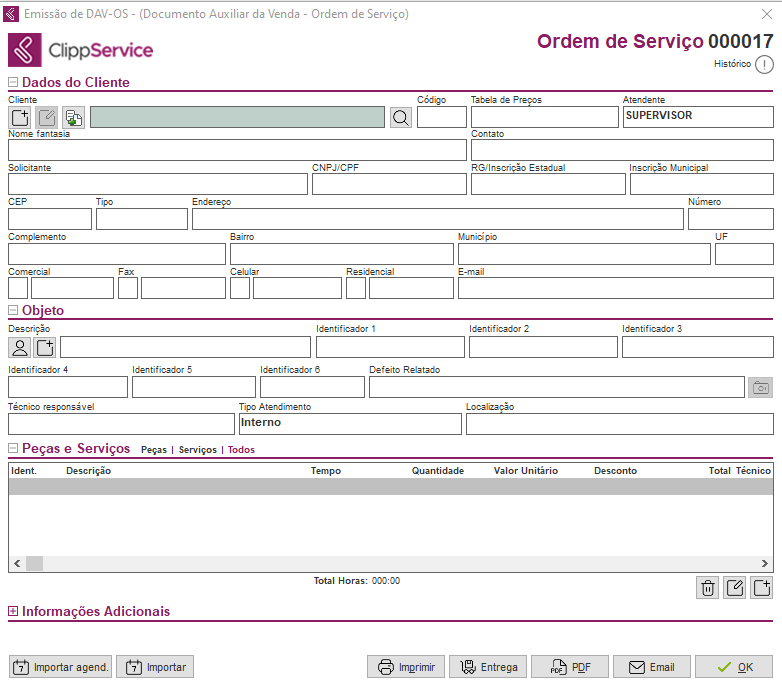
Task: Click the add object icon beside Descrição
Action: click(x=45, y=347)
